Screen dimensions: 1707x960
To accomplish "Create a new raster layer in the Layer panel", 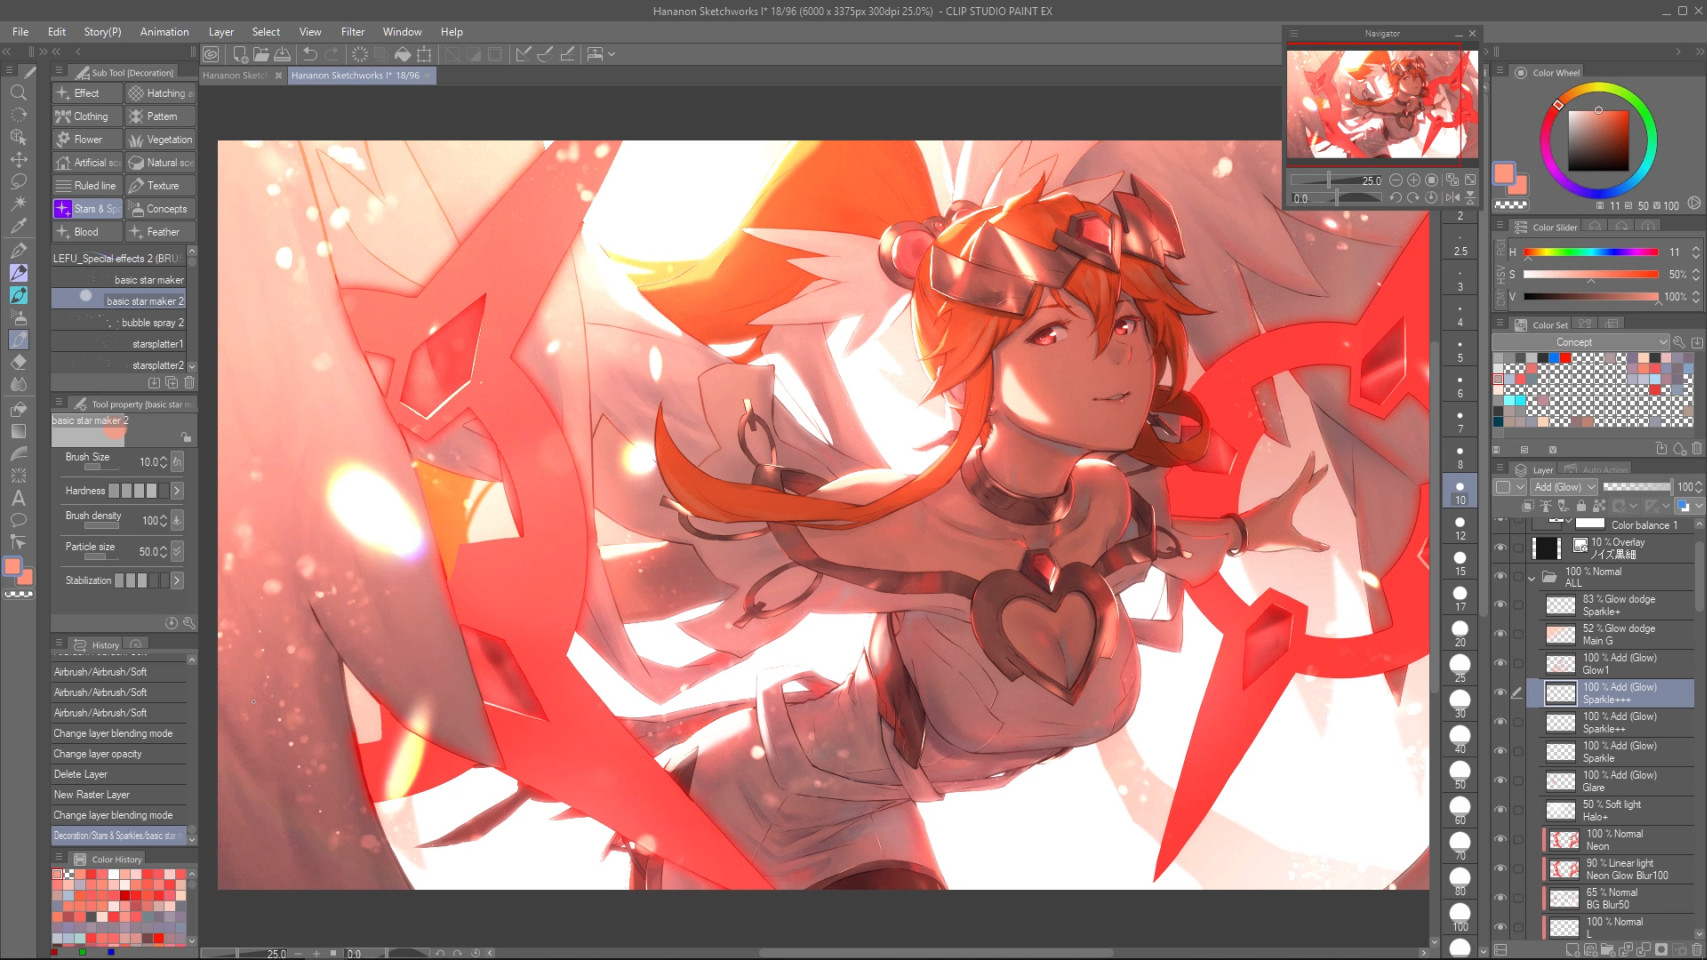I will pos(1573,947).
